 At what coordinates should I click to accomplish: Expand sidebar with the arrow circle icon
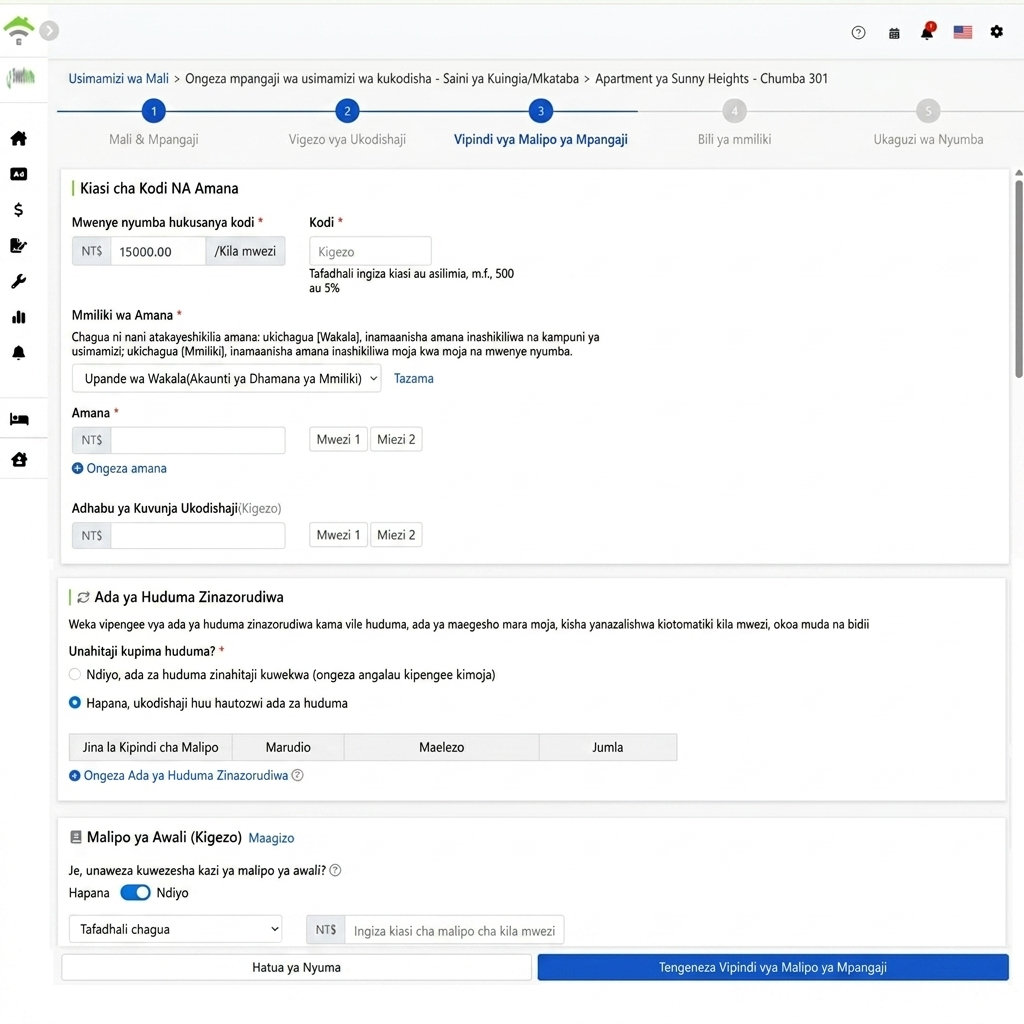(49, 30)
